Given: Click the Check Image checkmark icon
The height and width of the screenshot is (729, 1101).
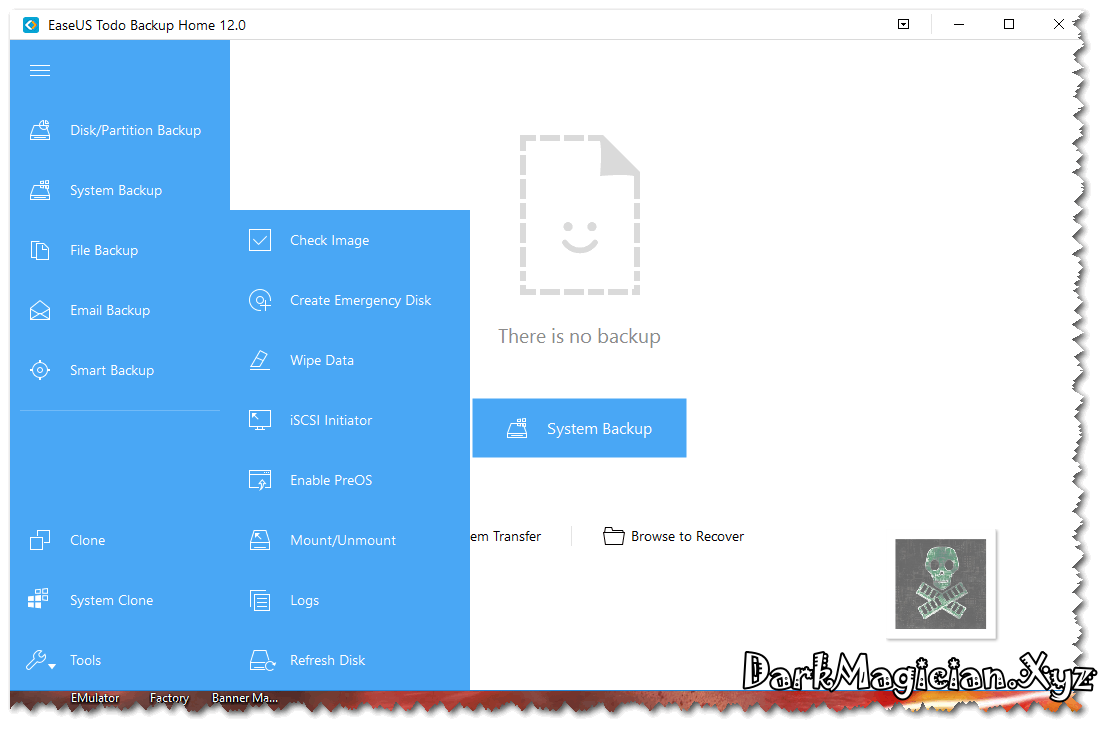Looking at the screenshot, I should (x=260, y=240).
